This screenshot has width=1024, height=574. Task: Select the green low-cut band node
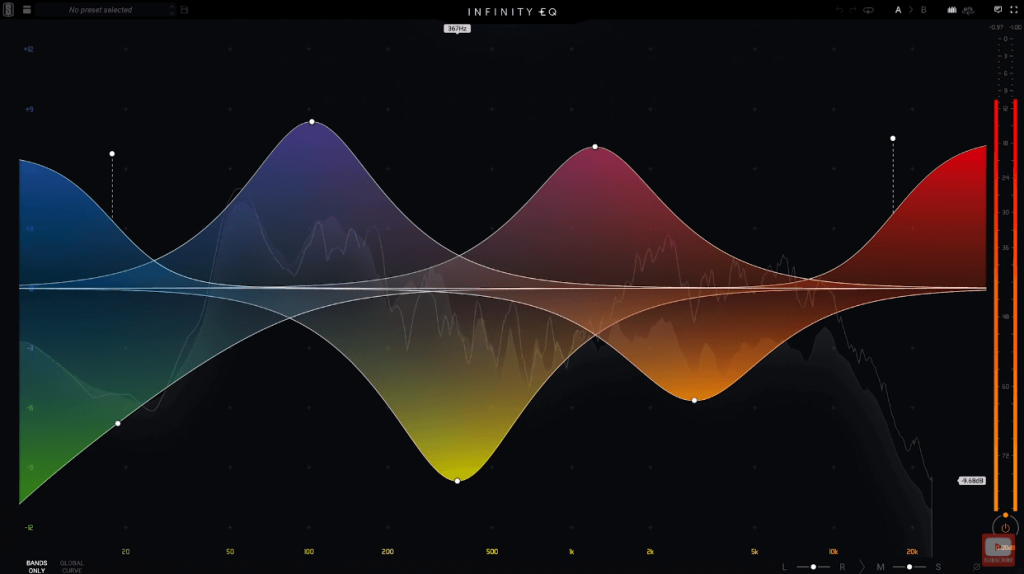pyautogui.click(x=118, y=423)
